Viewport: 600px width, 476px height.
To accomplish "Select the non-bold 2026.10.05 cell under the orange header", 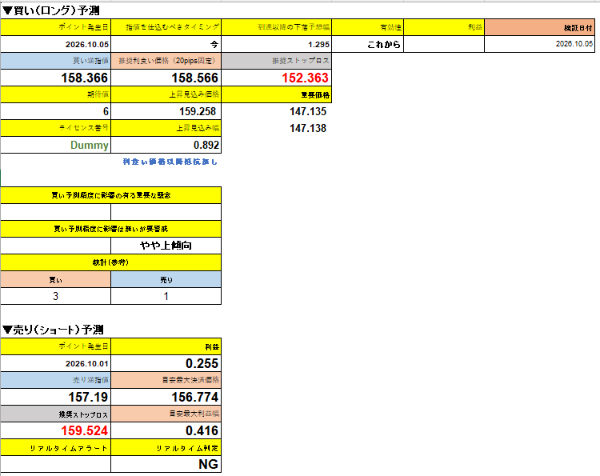I will tap(540, 44).
